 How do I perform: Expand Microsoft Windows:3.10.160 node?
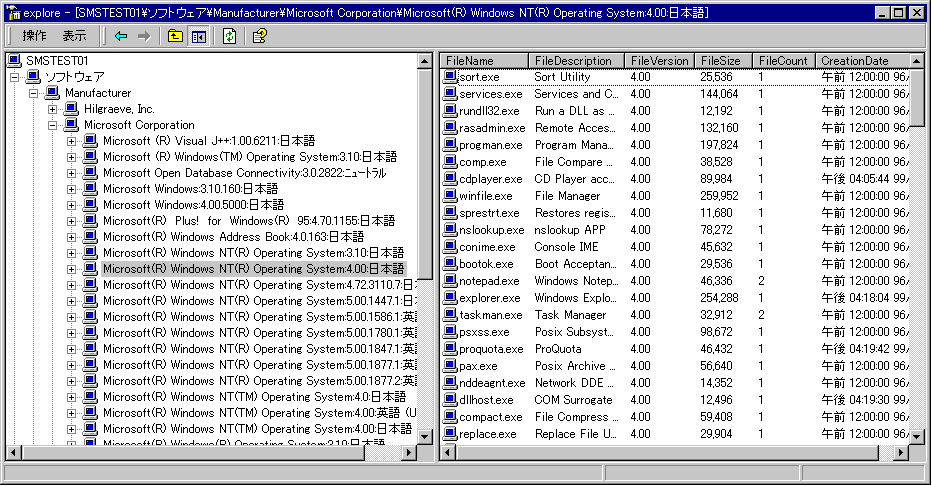pos(71,190)
